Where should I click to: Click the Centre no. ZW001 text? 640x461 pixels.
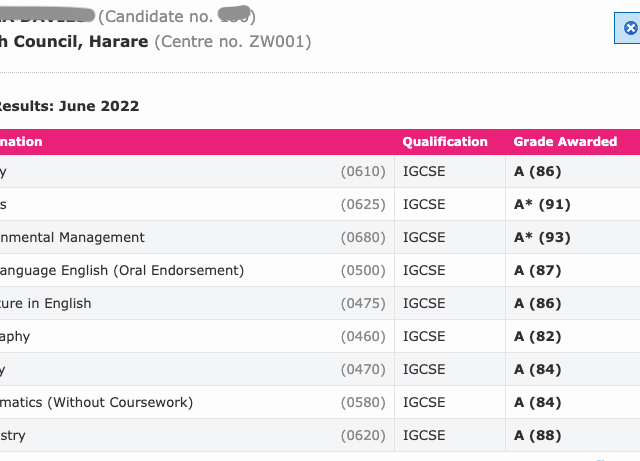click(x=232, y=42)
